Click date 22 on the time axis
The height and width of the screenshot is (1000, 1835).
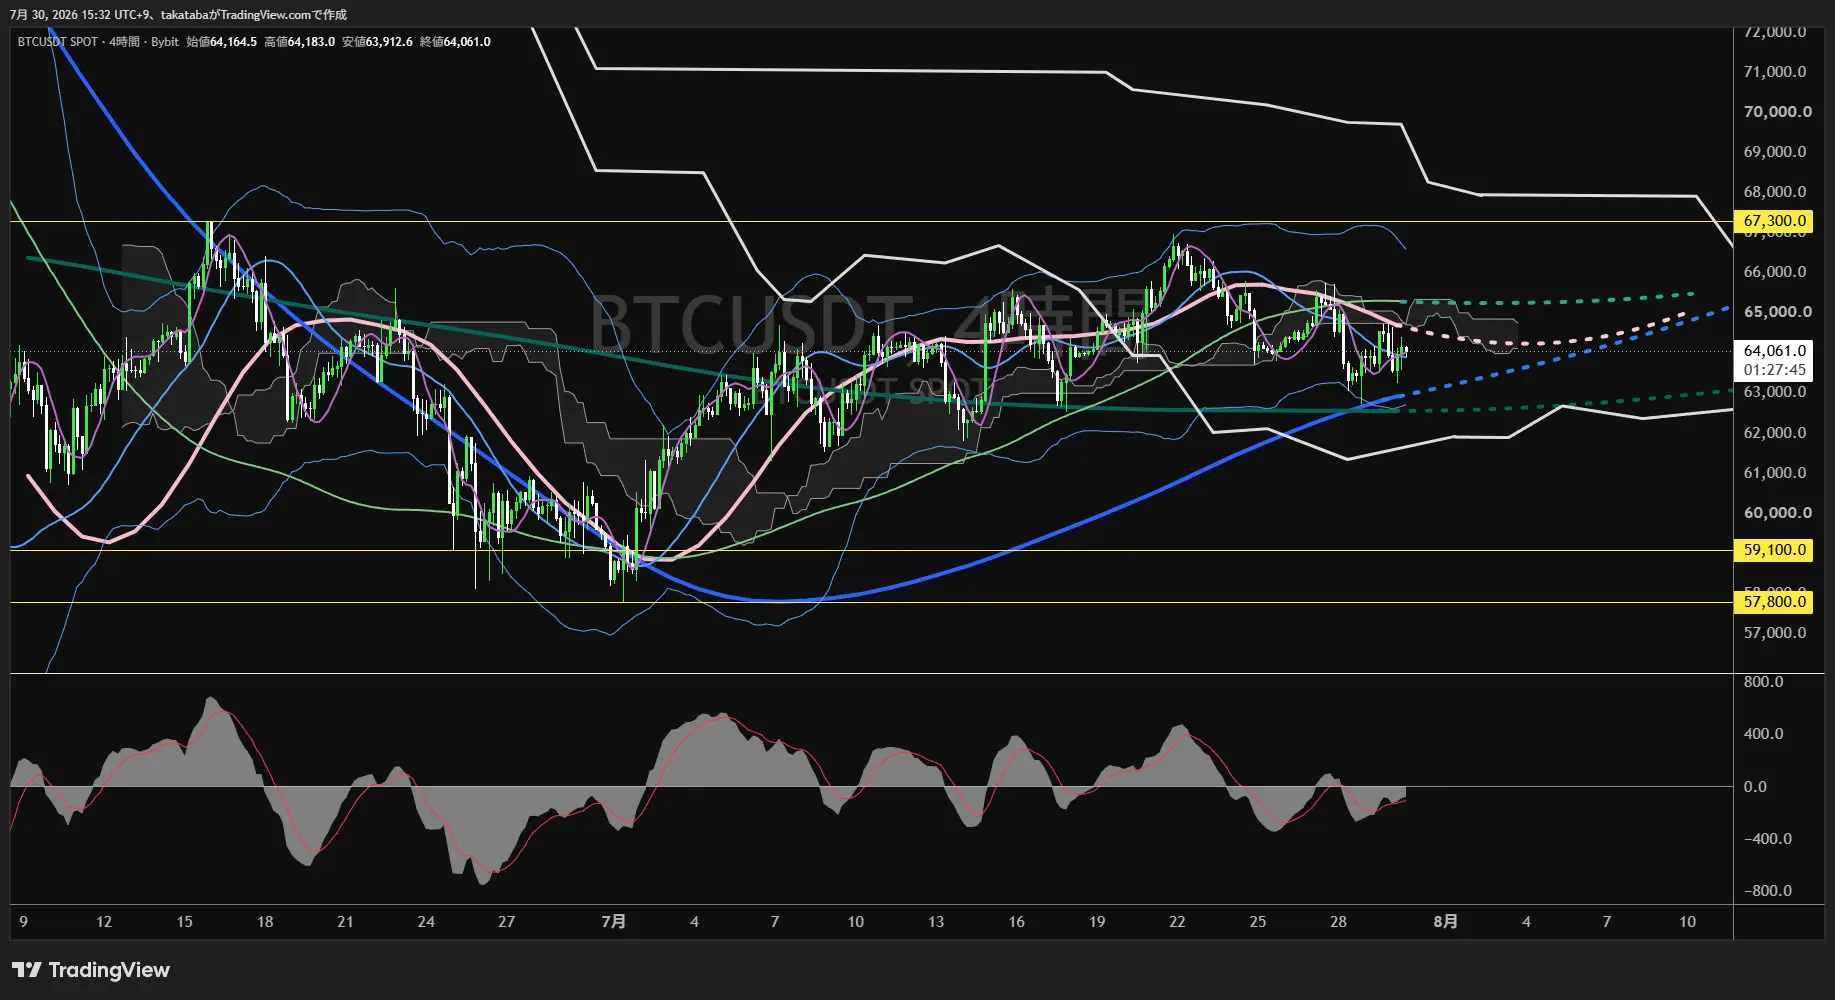tap(1177, 922)
